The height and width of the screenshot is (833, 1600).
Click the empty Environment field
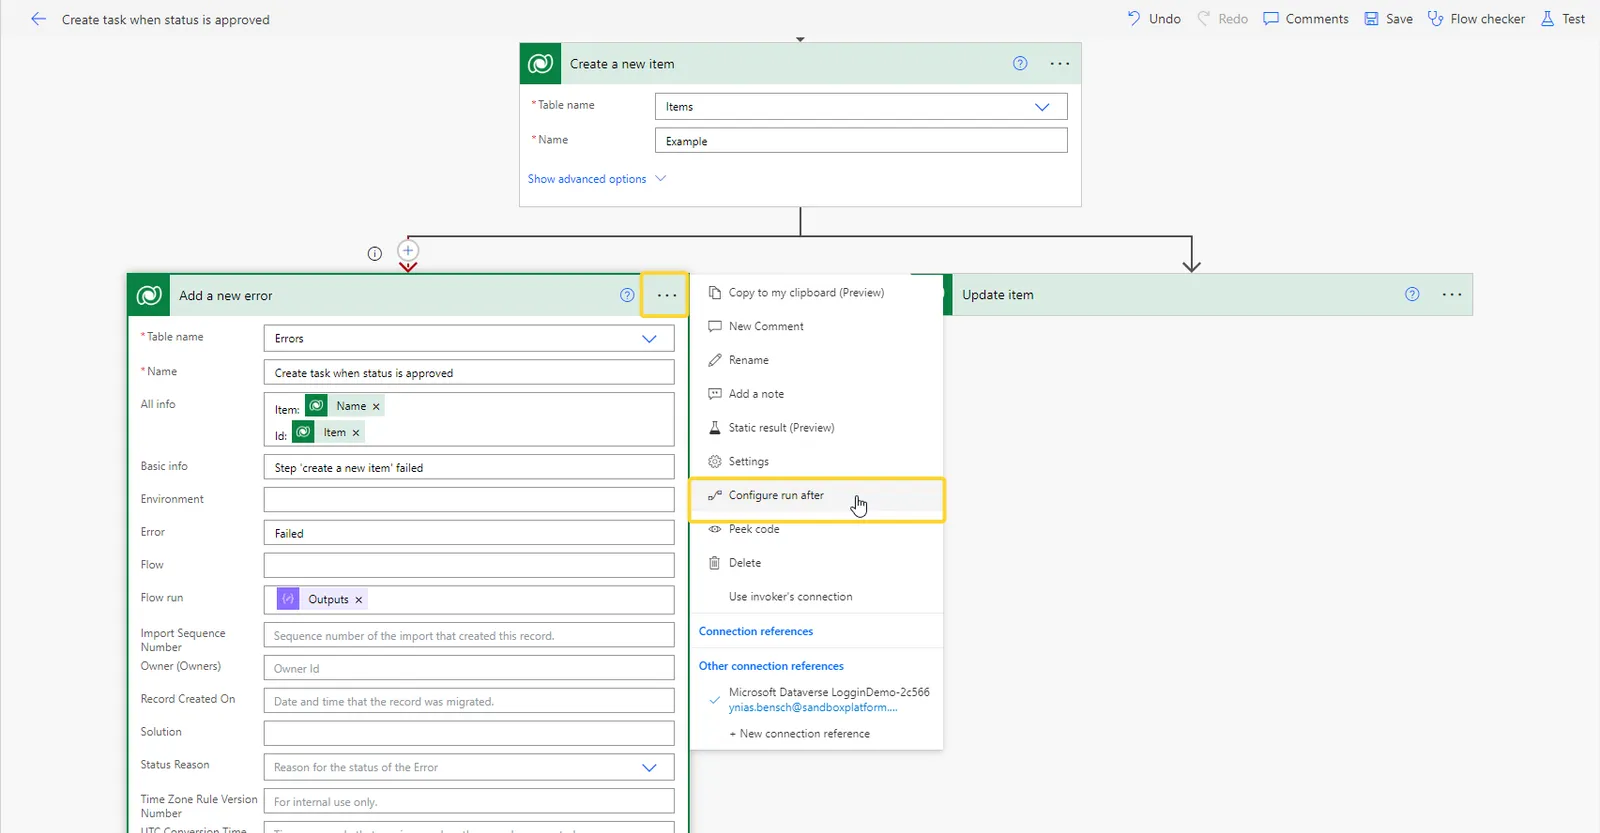point(469,500)
